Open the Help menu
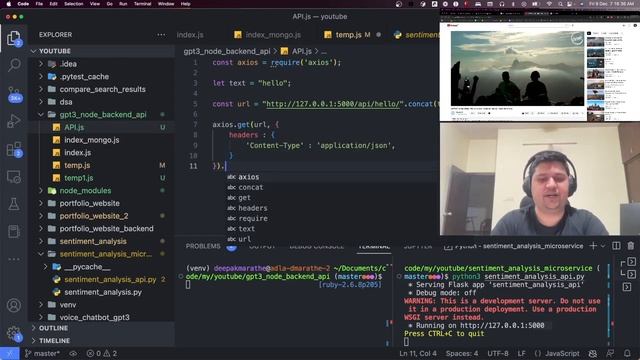The height and width of the screenshot is (360, 640). 185,4
